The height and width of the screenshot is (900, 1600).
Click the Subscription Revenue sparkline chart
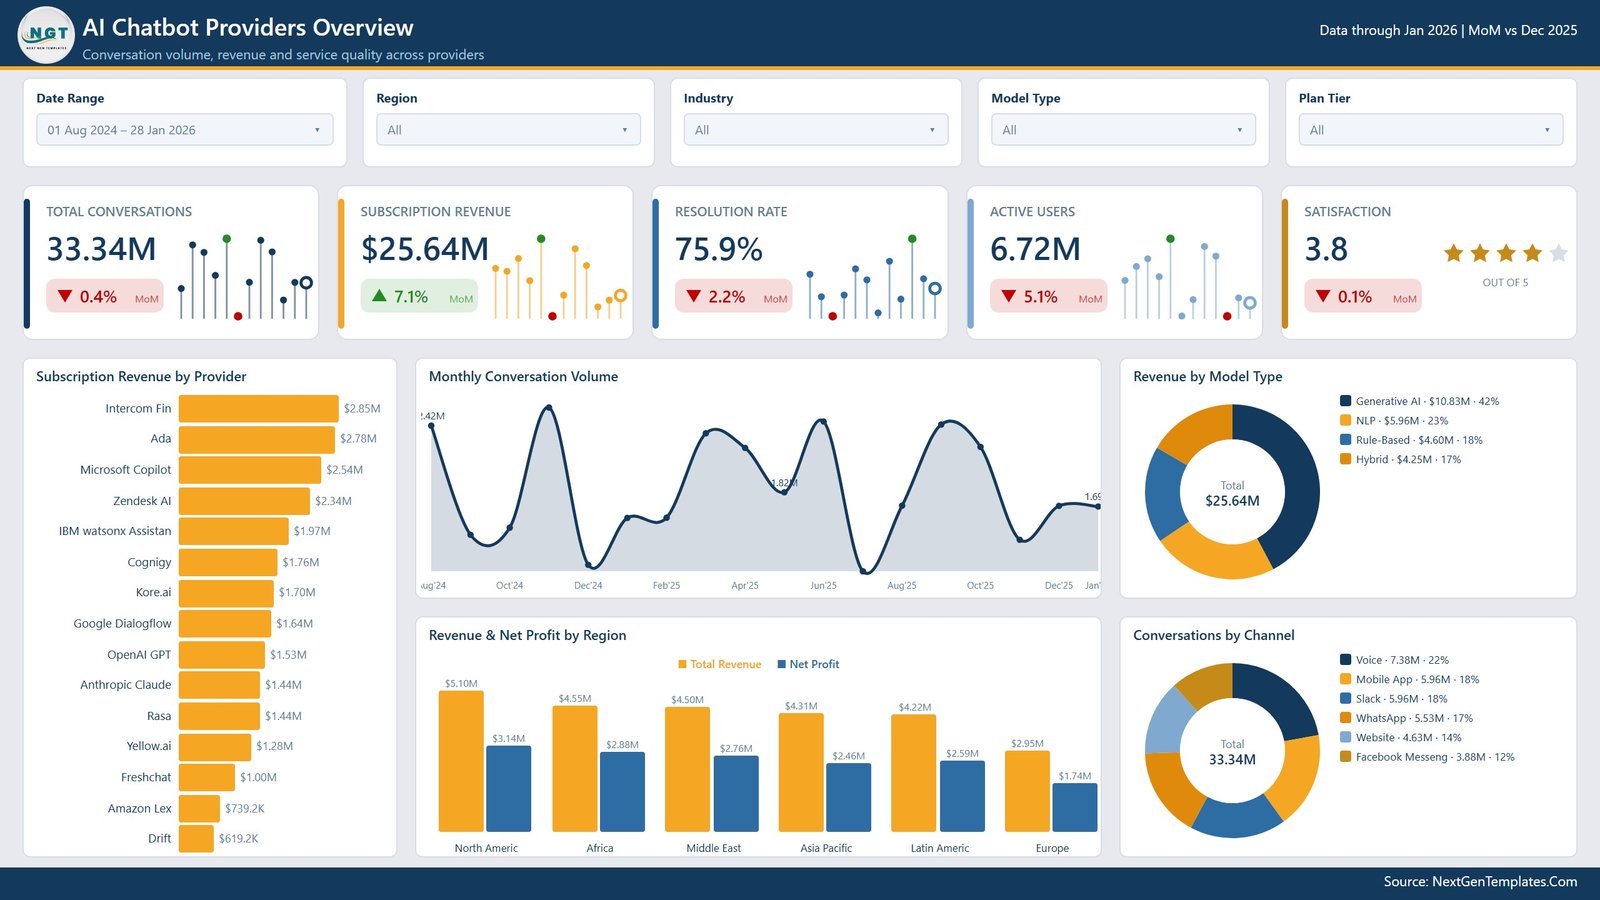(560, 278)
